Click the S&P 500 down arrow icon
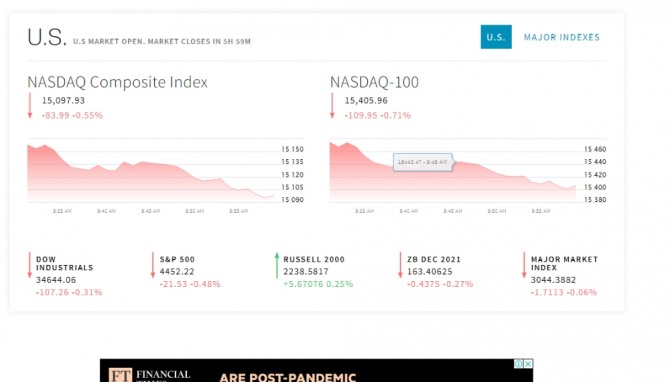 pos(153,265)
